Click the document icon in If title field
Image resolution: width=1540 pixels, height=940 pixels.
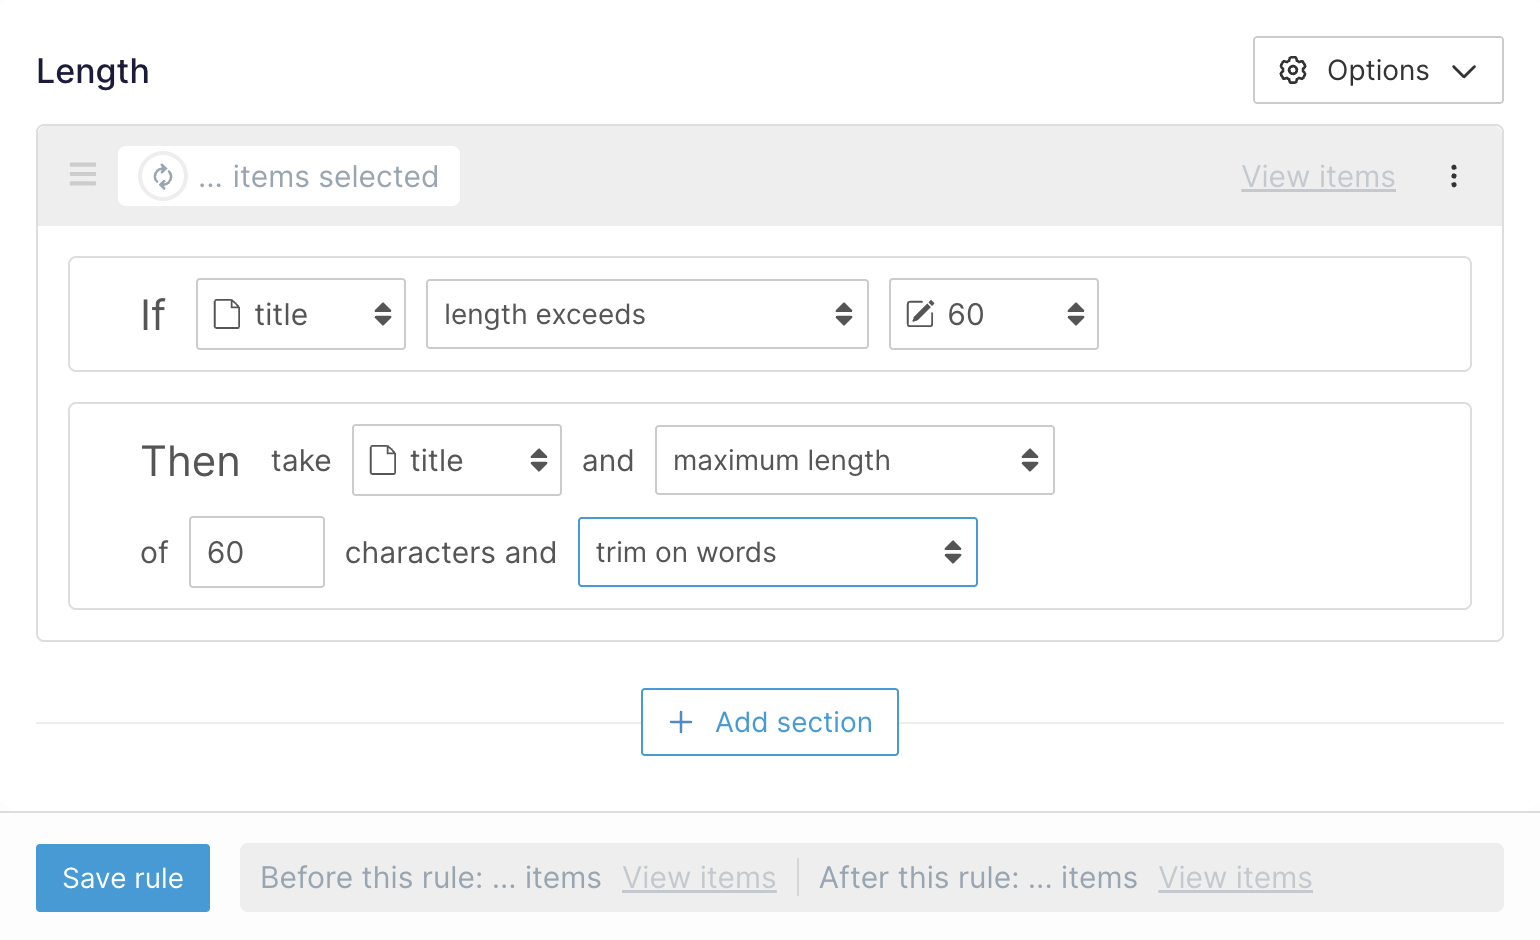[x=228, y=314]
